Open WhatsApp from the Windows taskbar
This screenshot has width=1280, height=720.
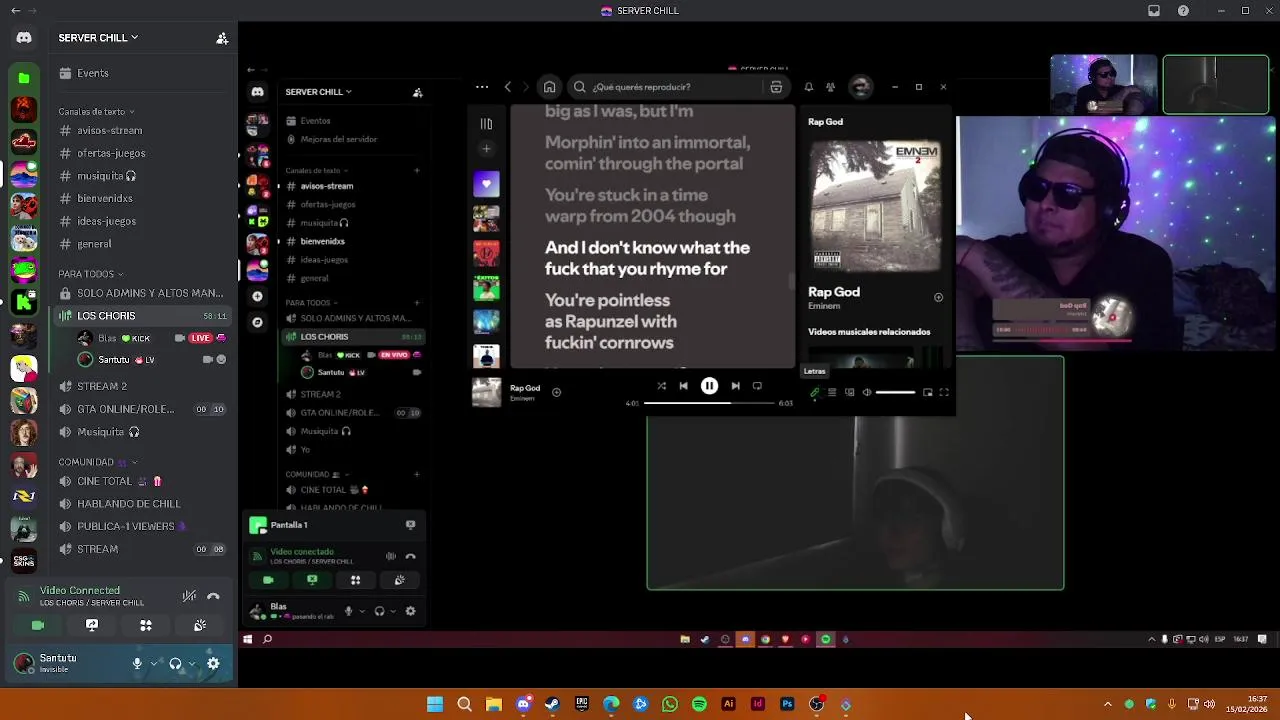(670, 704)
